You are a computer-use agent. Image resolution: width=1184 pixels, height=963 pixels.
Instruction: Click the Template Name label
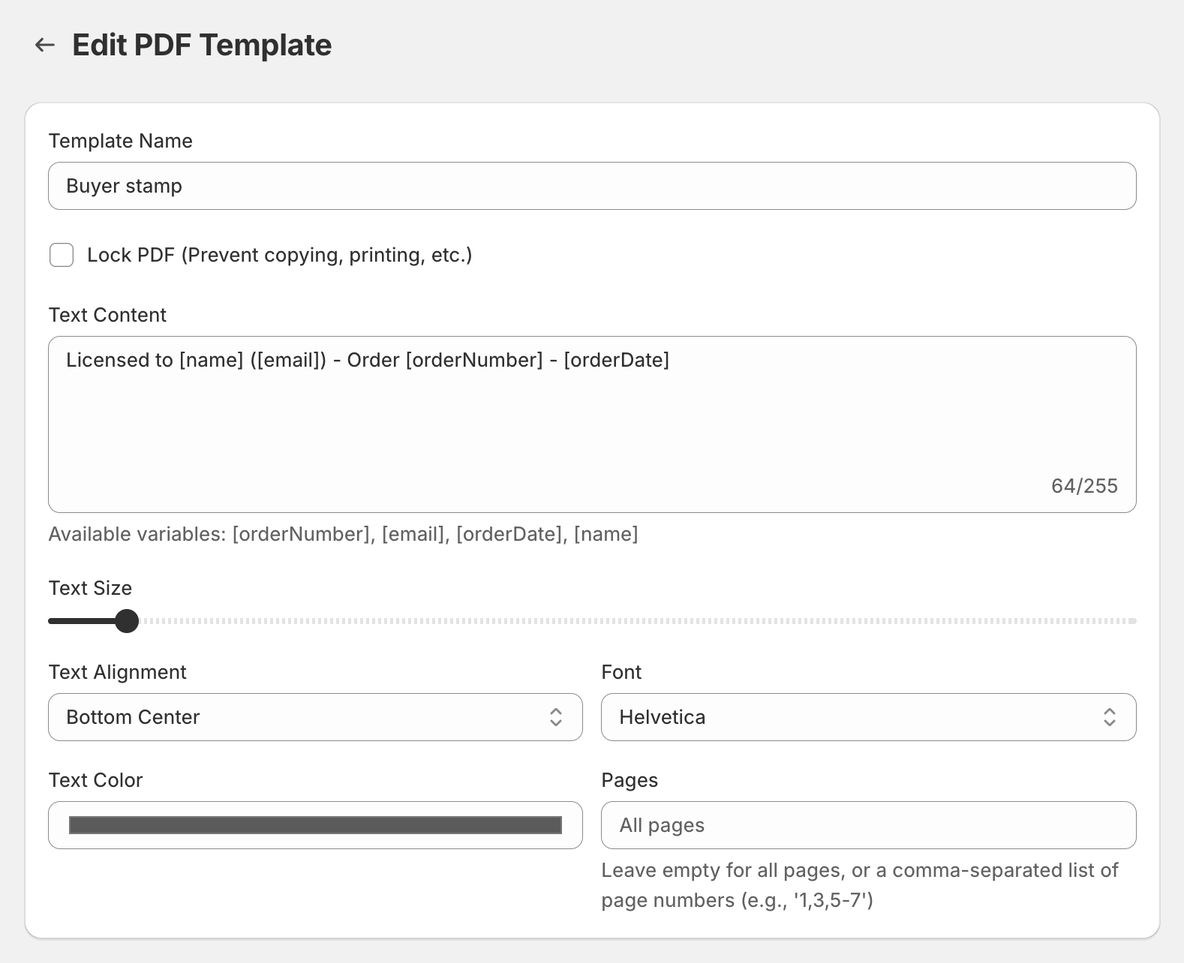click(121, 141)
